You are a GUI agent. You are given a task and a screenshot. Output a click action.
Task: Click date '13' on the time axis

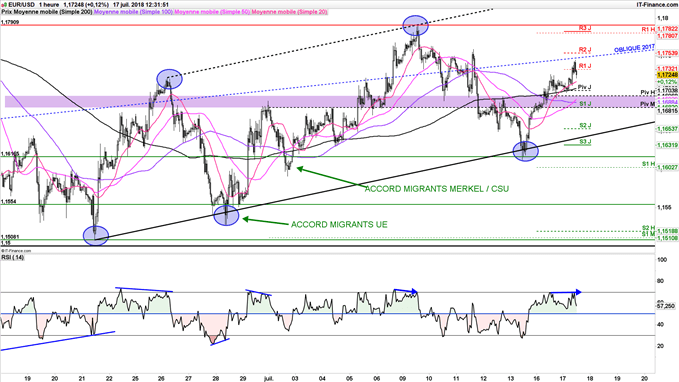coord(510,378)
